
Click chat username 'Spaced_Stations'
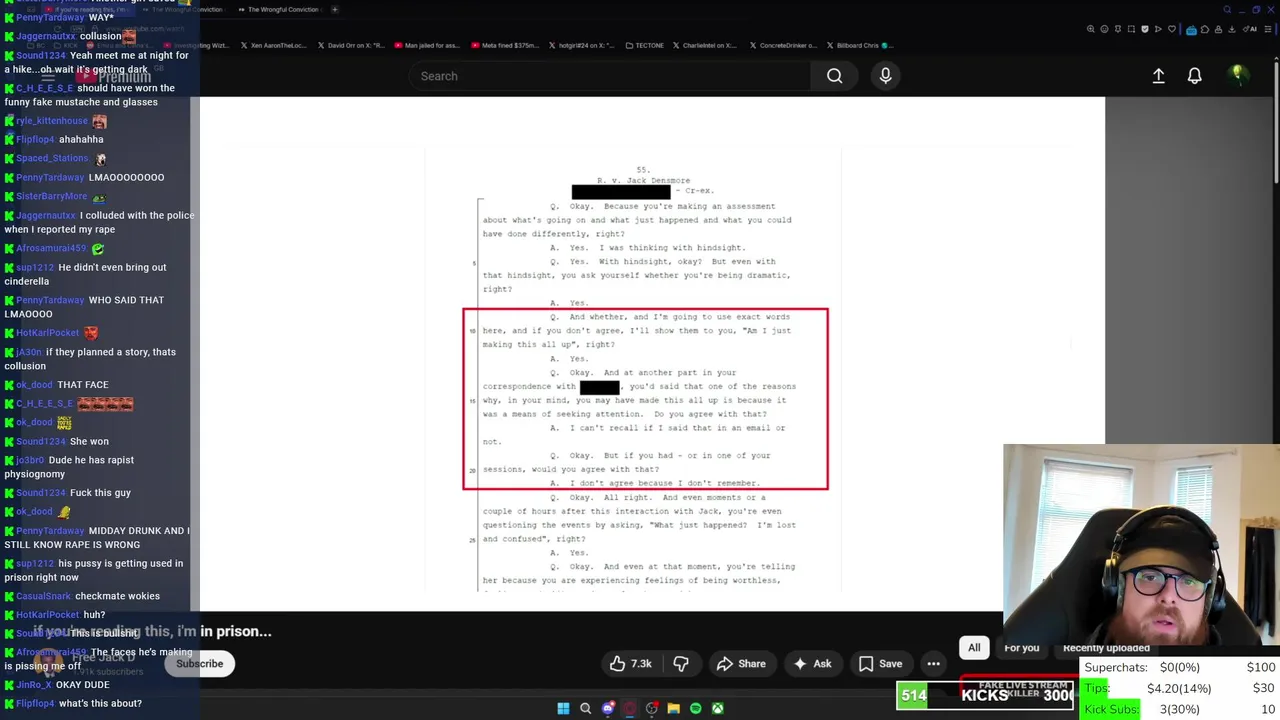coord(52,158)
